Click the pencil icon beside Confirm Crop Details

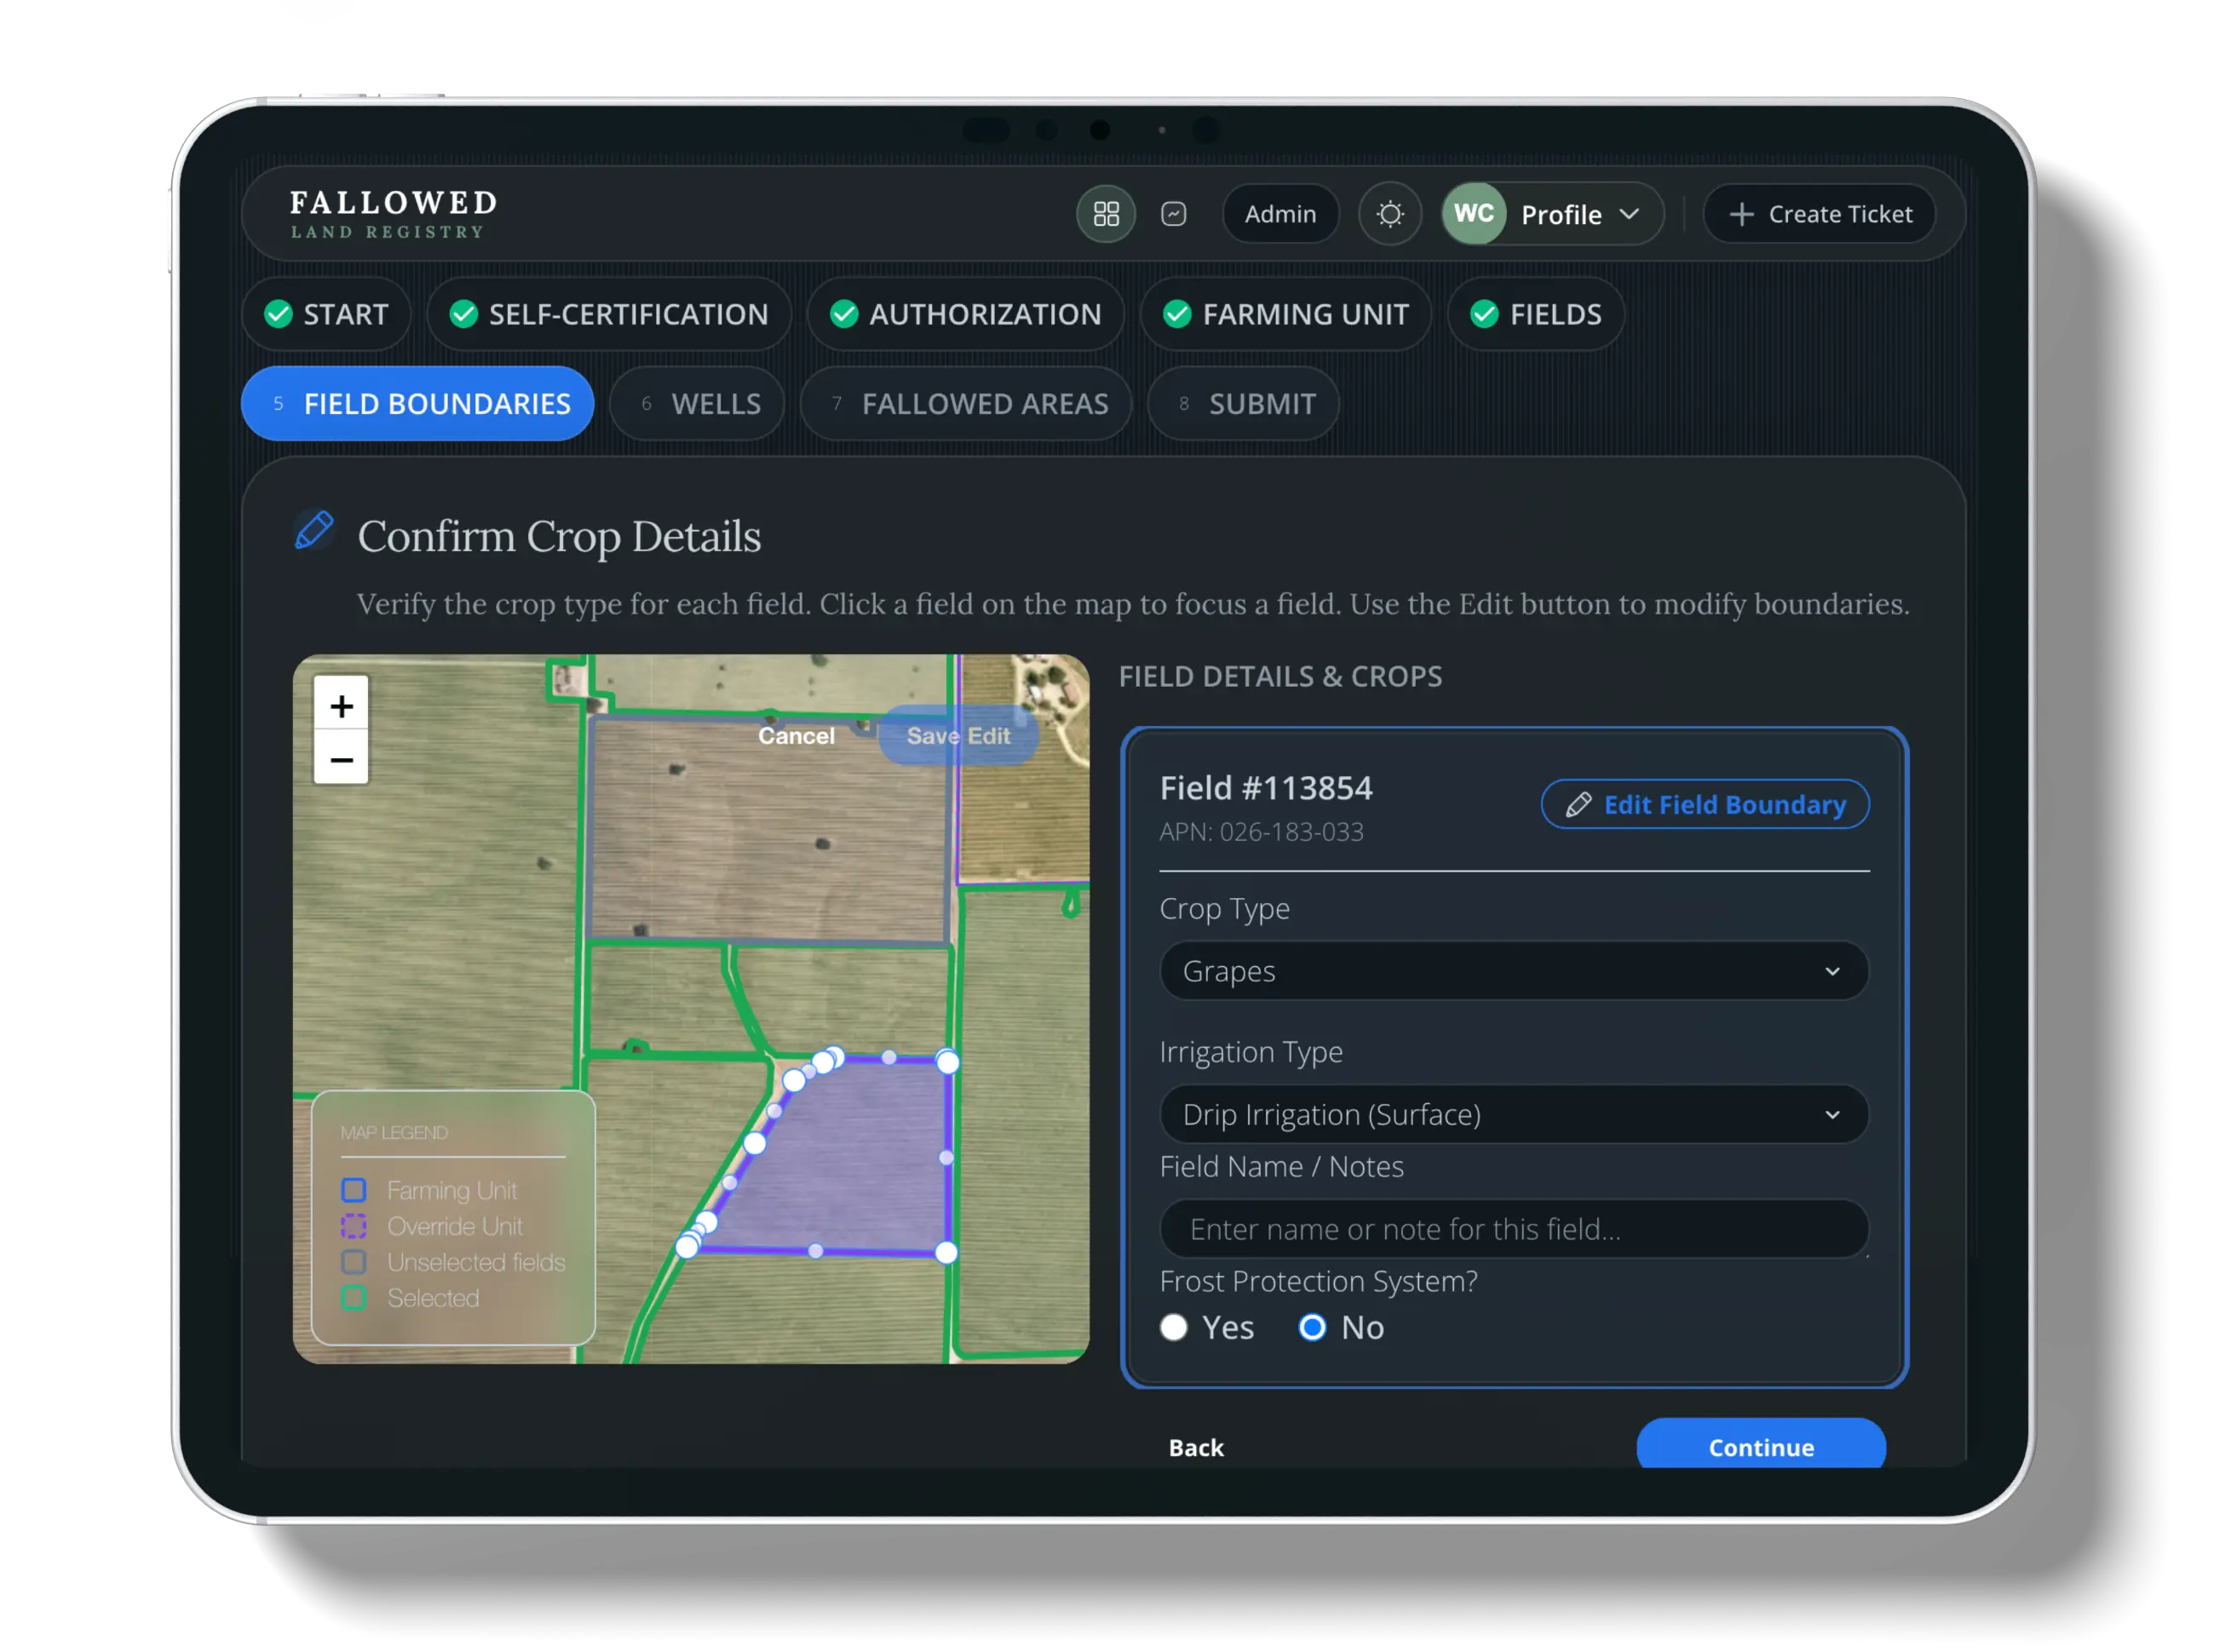[x=313, y=531]
